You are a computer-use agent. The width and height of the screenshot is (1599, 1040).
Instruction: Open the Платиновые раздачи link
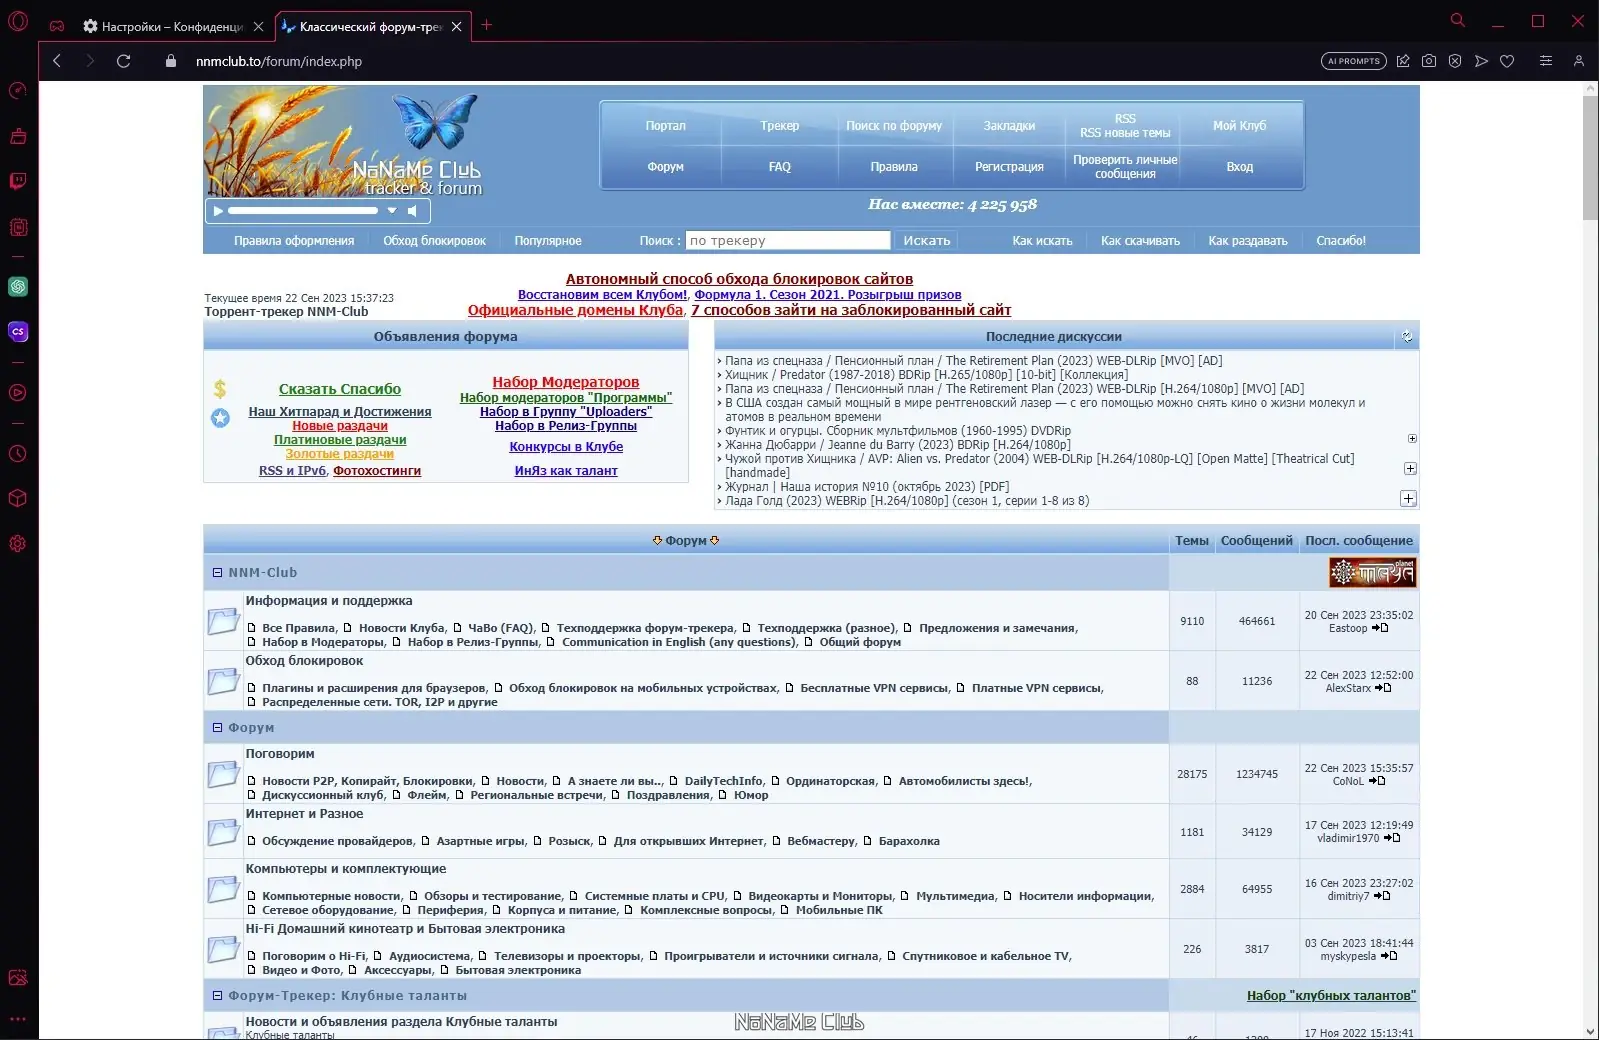tap(340, 440)
